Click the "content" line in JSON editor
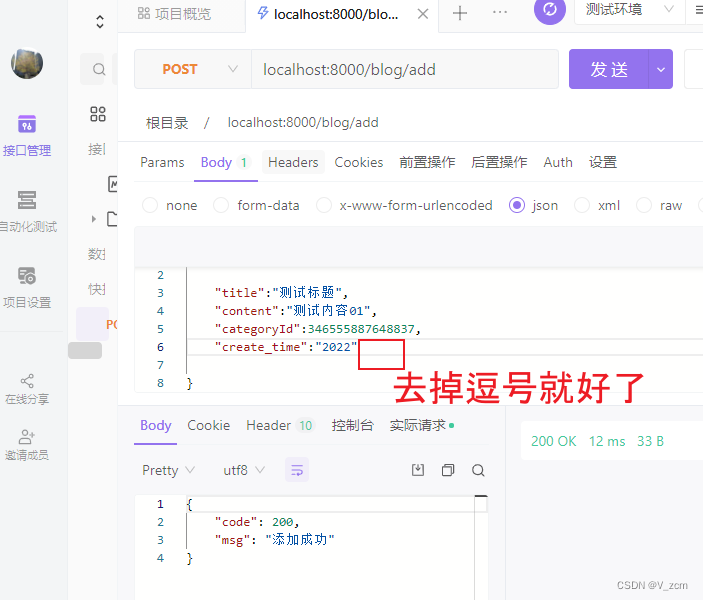The width and height of the screenshot is (703, 600). (x=295, y=311)
